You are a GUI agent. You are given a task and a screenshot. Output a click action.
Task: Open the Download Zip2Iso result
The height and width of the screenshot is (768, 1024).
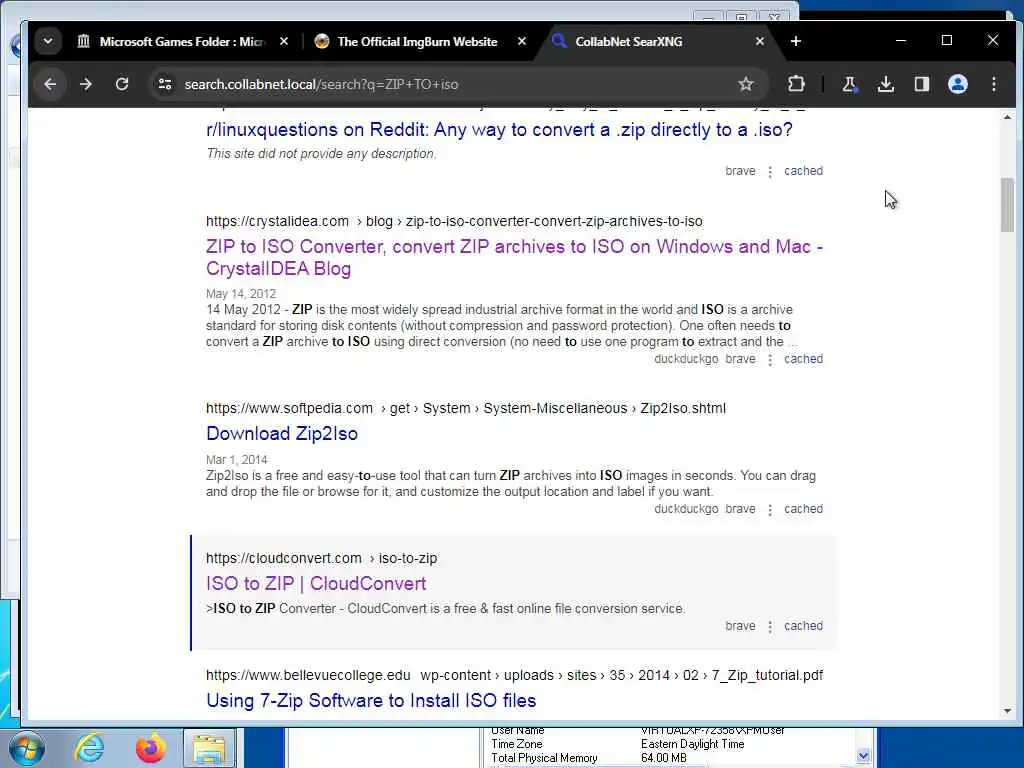282,434
